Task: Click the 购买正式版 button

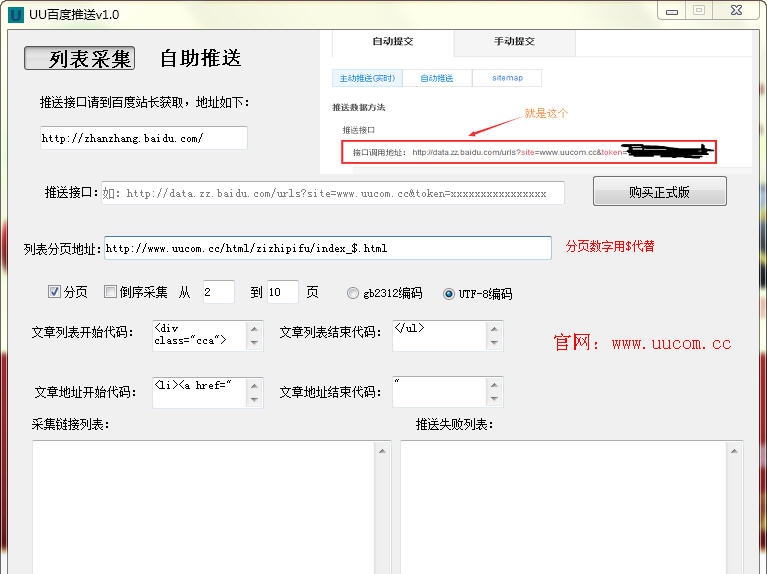Action: click(659, 191)
